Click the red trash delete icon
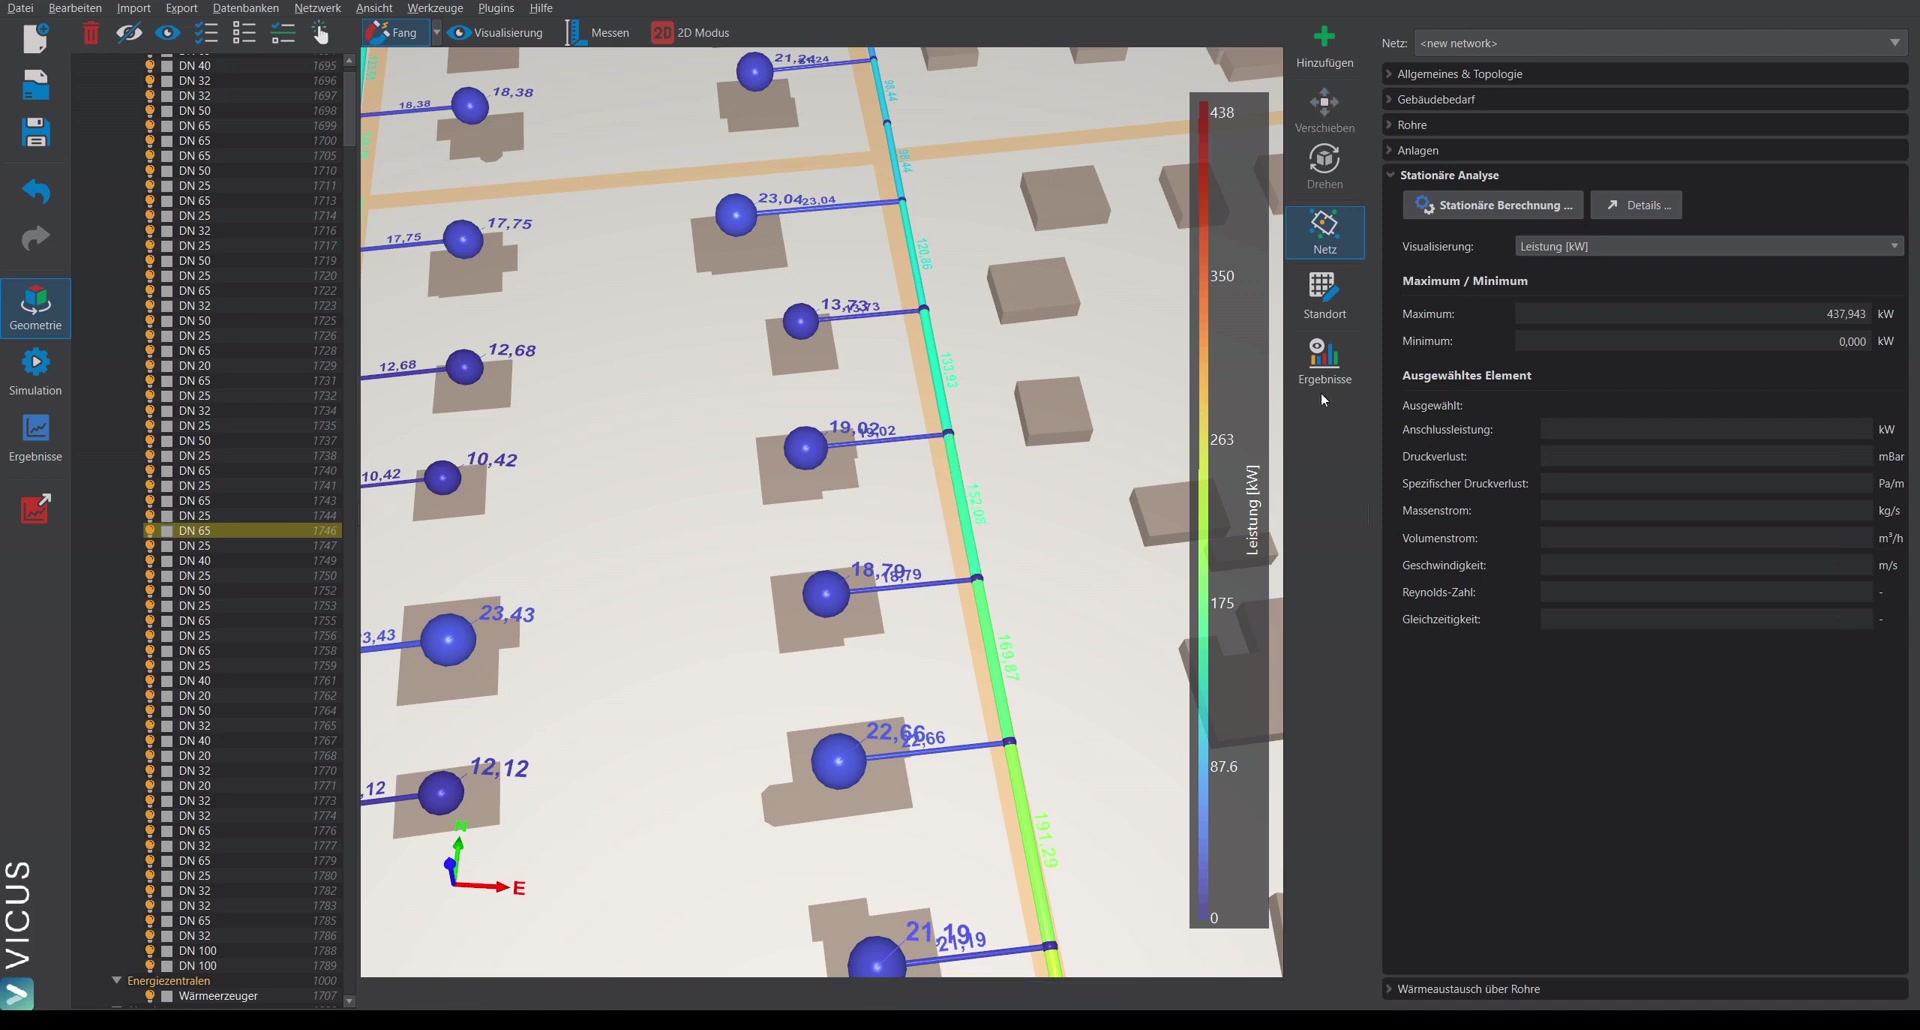 pyautogui.click(x=91, y=33)
